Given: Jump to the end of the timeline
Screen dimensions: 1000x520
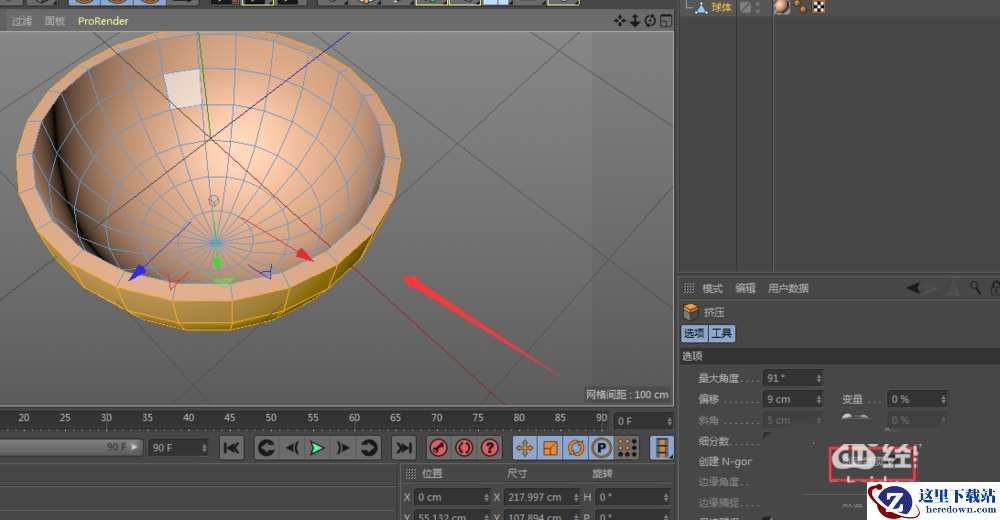Looking at the screenshot, I should coord(403,448).
